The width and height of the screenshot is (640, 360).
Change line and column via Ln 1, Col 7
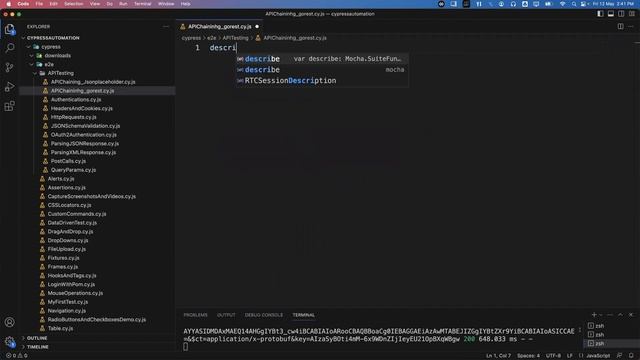(x=498, y=356)
